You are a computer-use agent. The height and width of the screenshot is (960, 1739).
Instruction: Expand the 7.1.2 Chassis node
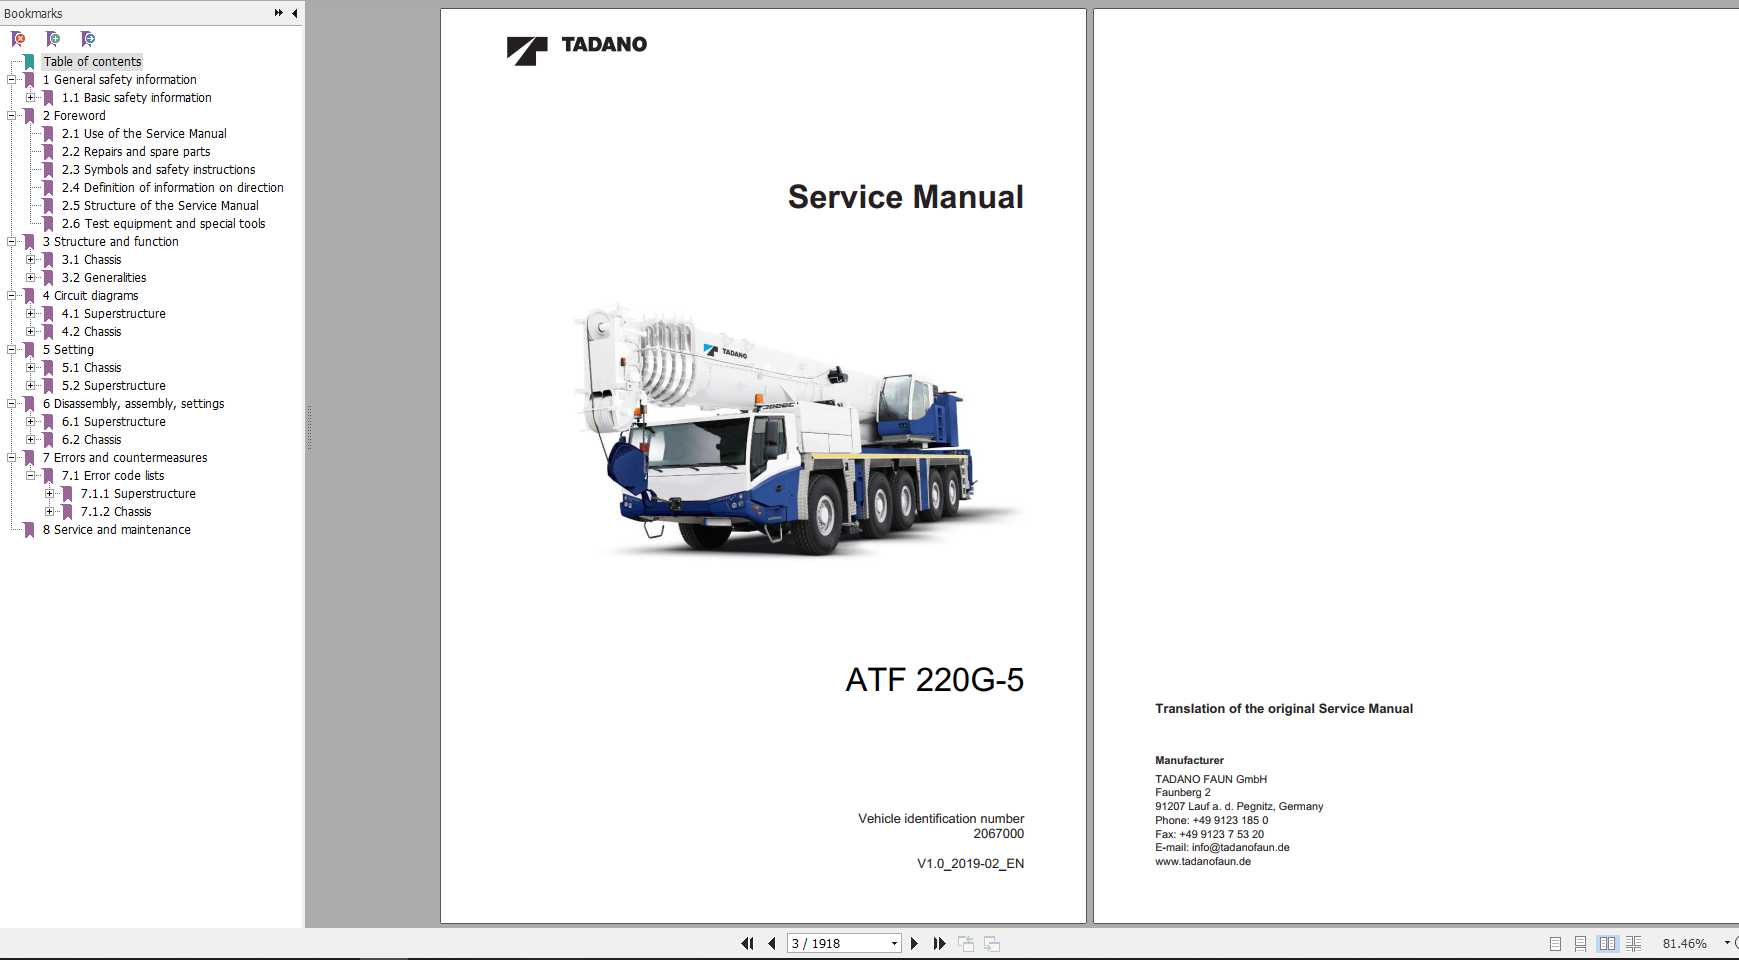pos(50,512)
